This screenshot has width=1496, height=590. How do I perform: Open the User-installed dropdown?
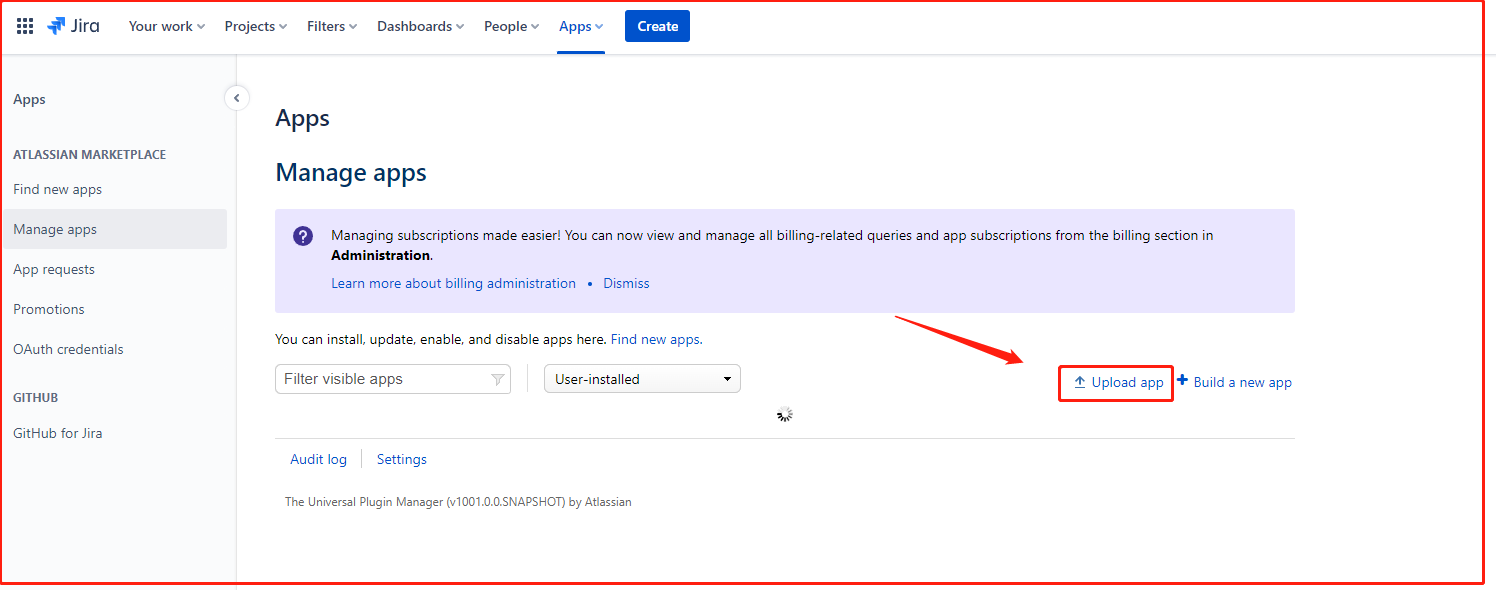click(x=642, y=379)
